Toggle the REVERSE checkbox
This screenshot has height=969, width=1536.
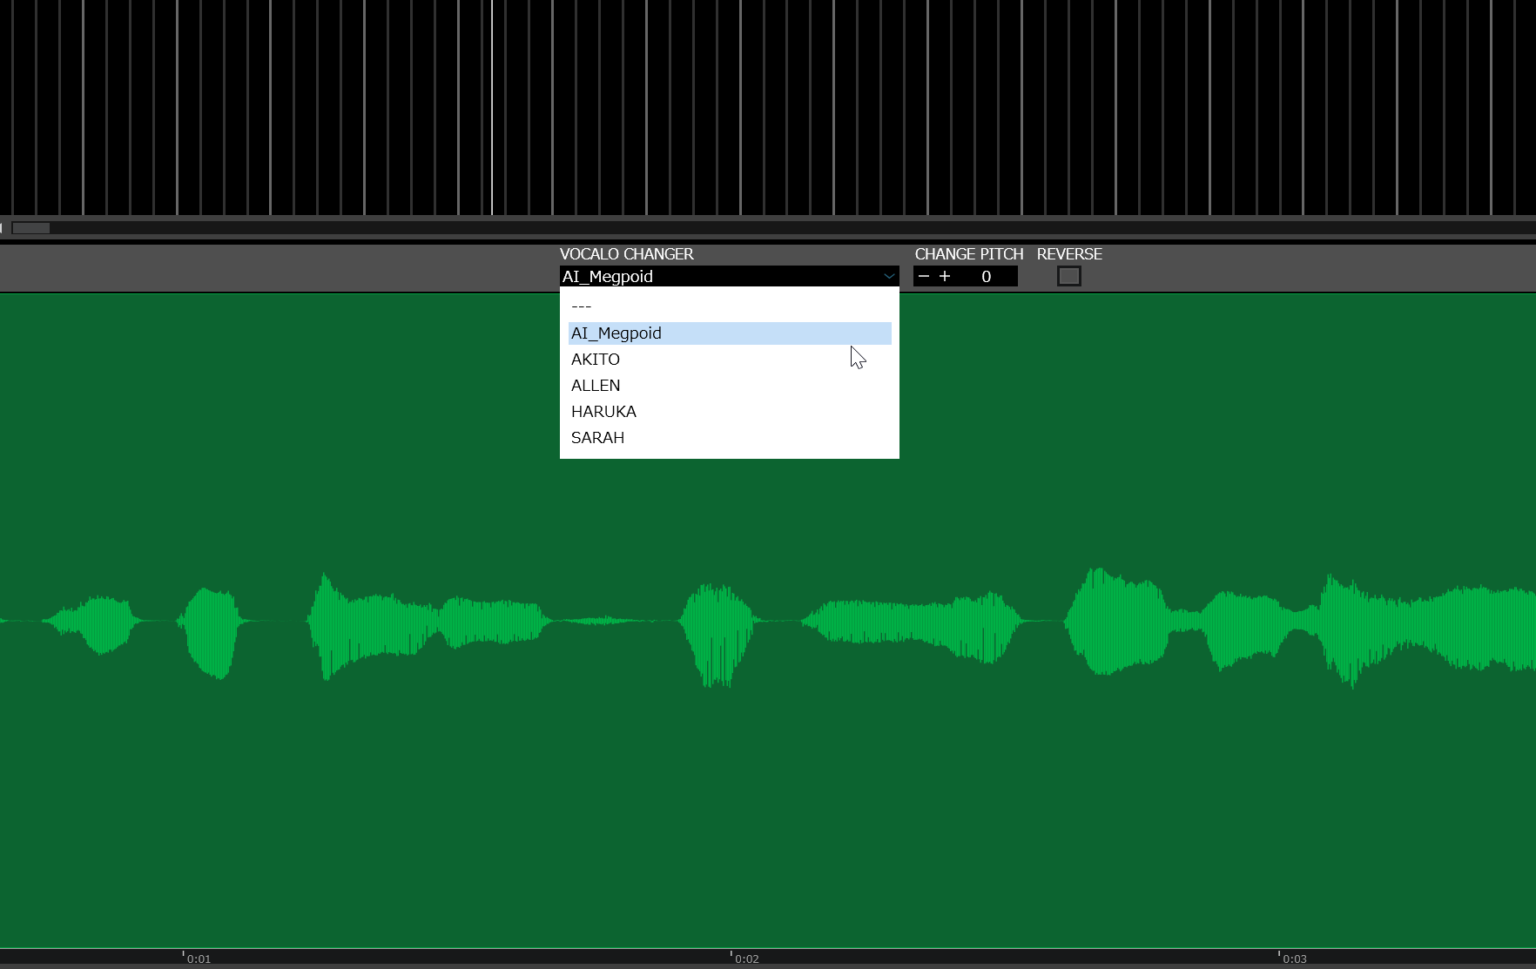[1069, 277]
